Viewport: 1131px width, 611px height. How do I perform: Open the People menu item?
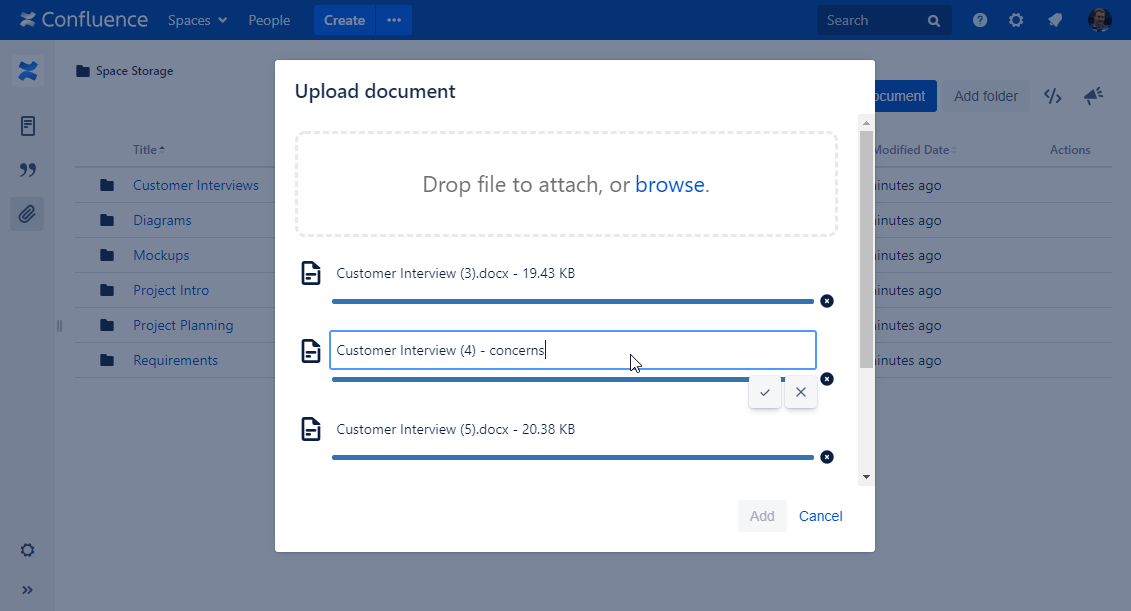tap(269, 20)
